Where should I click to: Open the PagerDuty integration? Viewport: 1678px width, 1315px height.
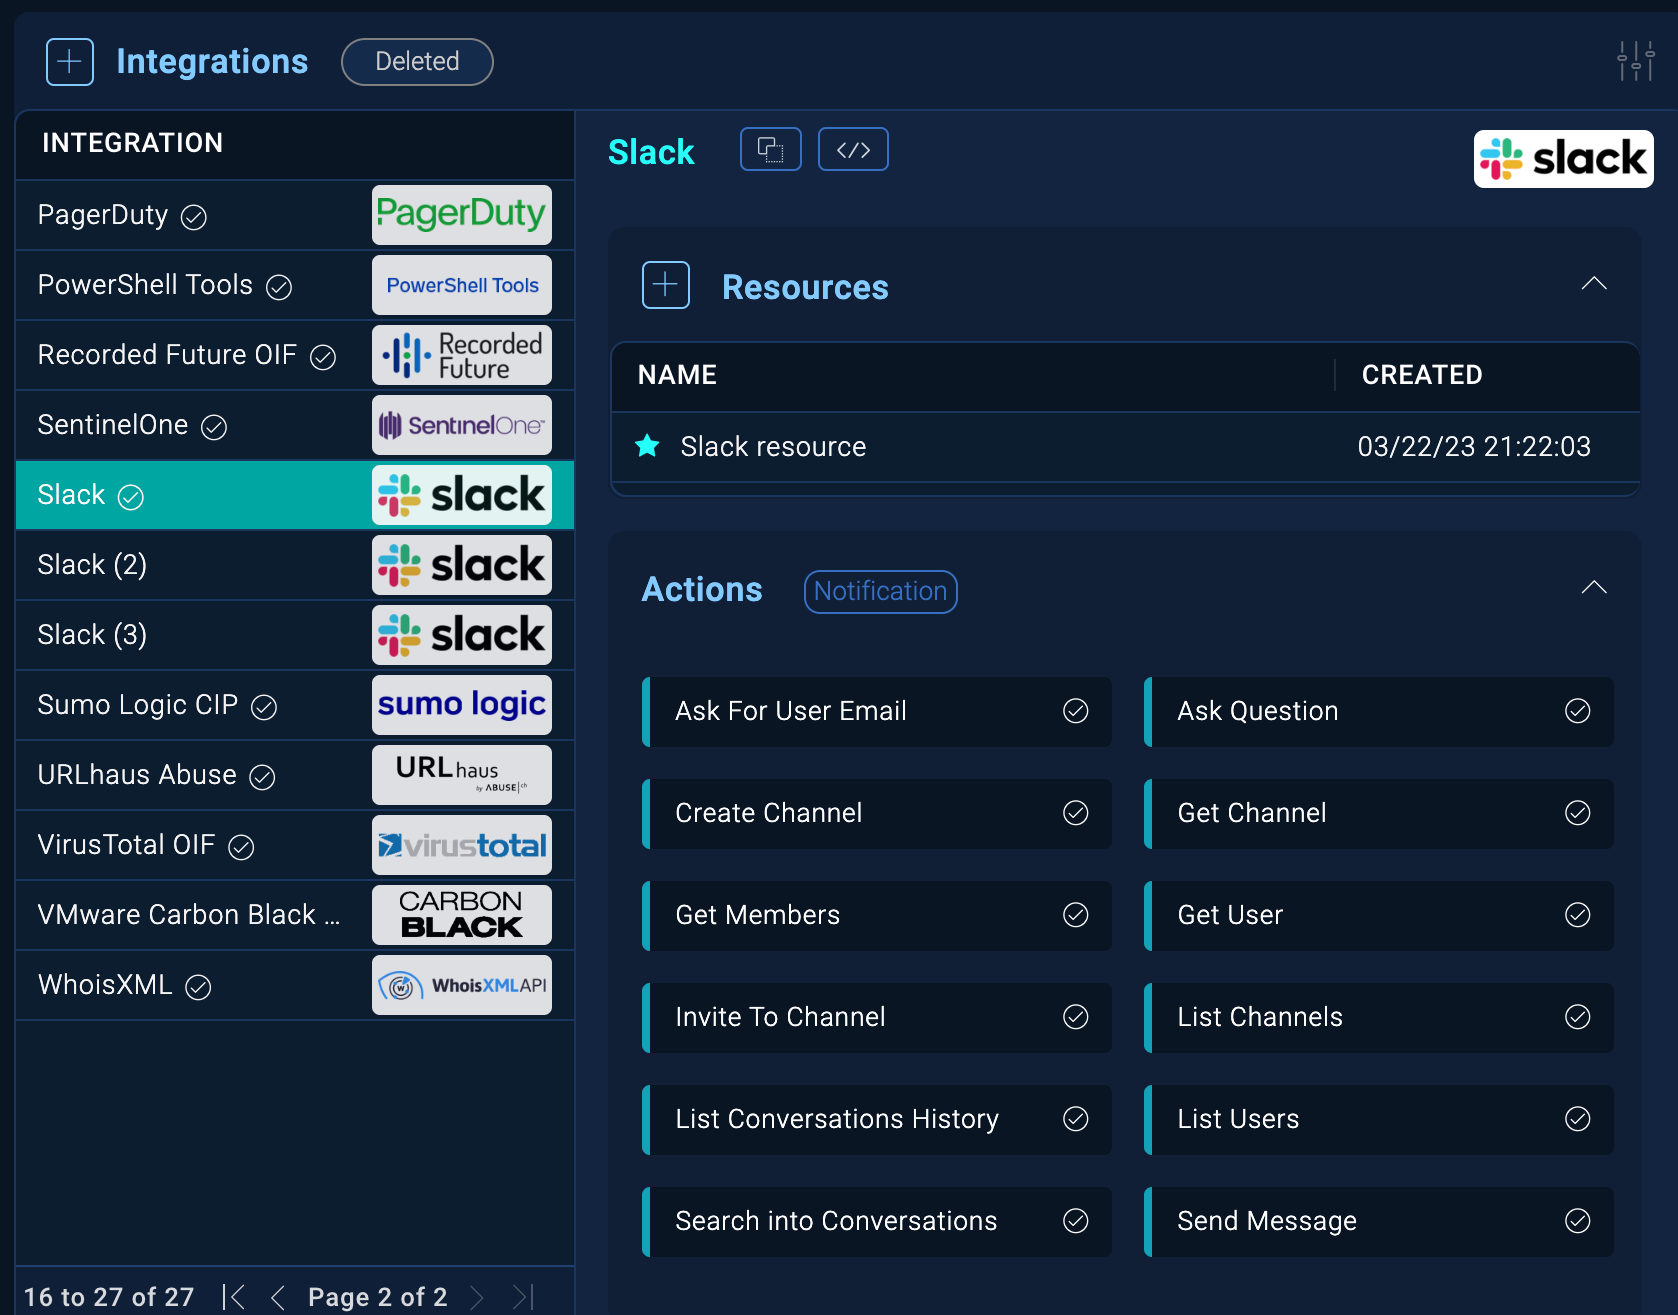103,215
